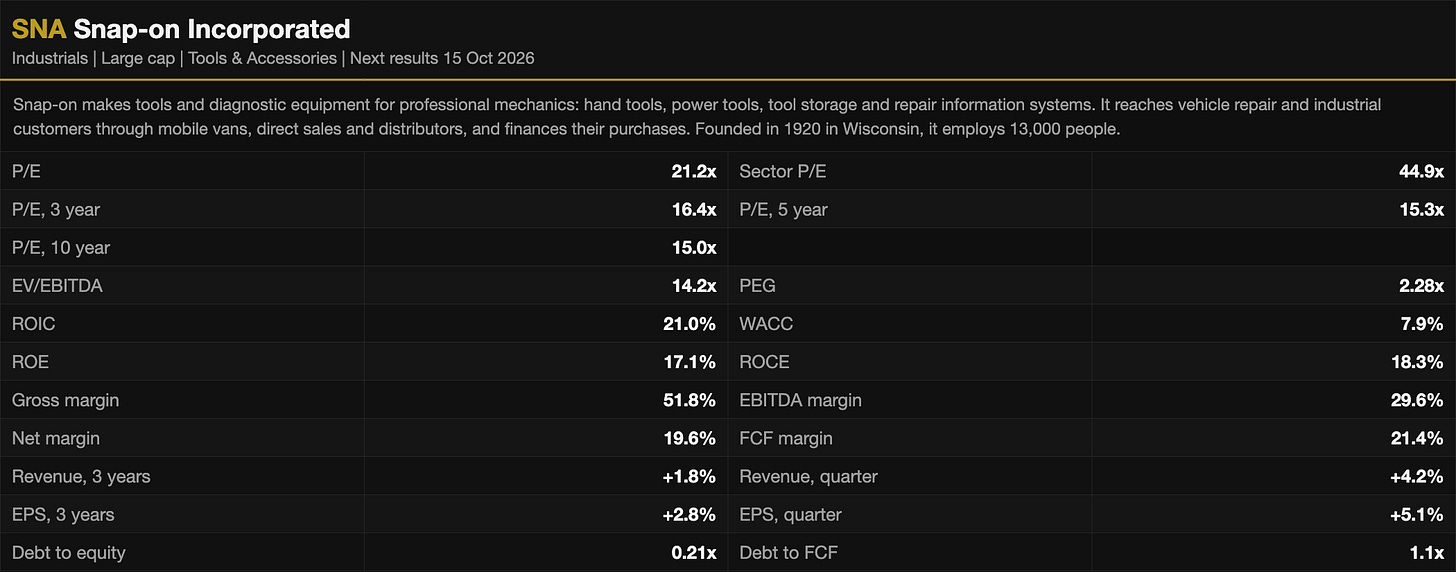The height and width of the screenshot is (572, 1456).
Task: Select the WACC value 7.9%
Action: (x=1422, y=324)
